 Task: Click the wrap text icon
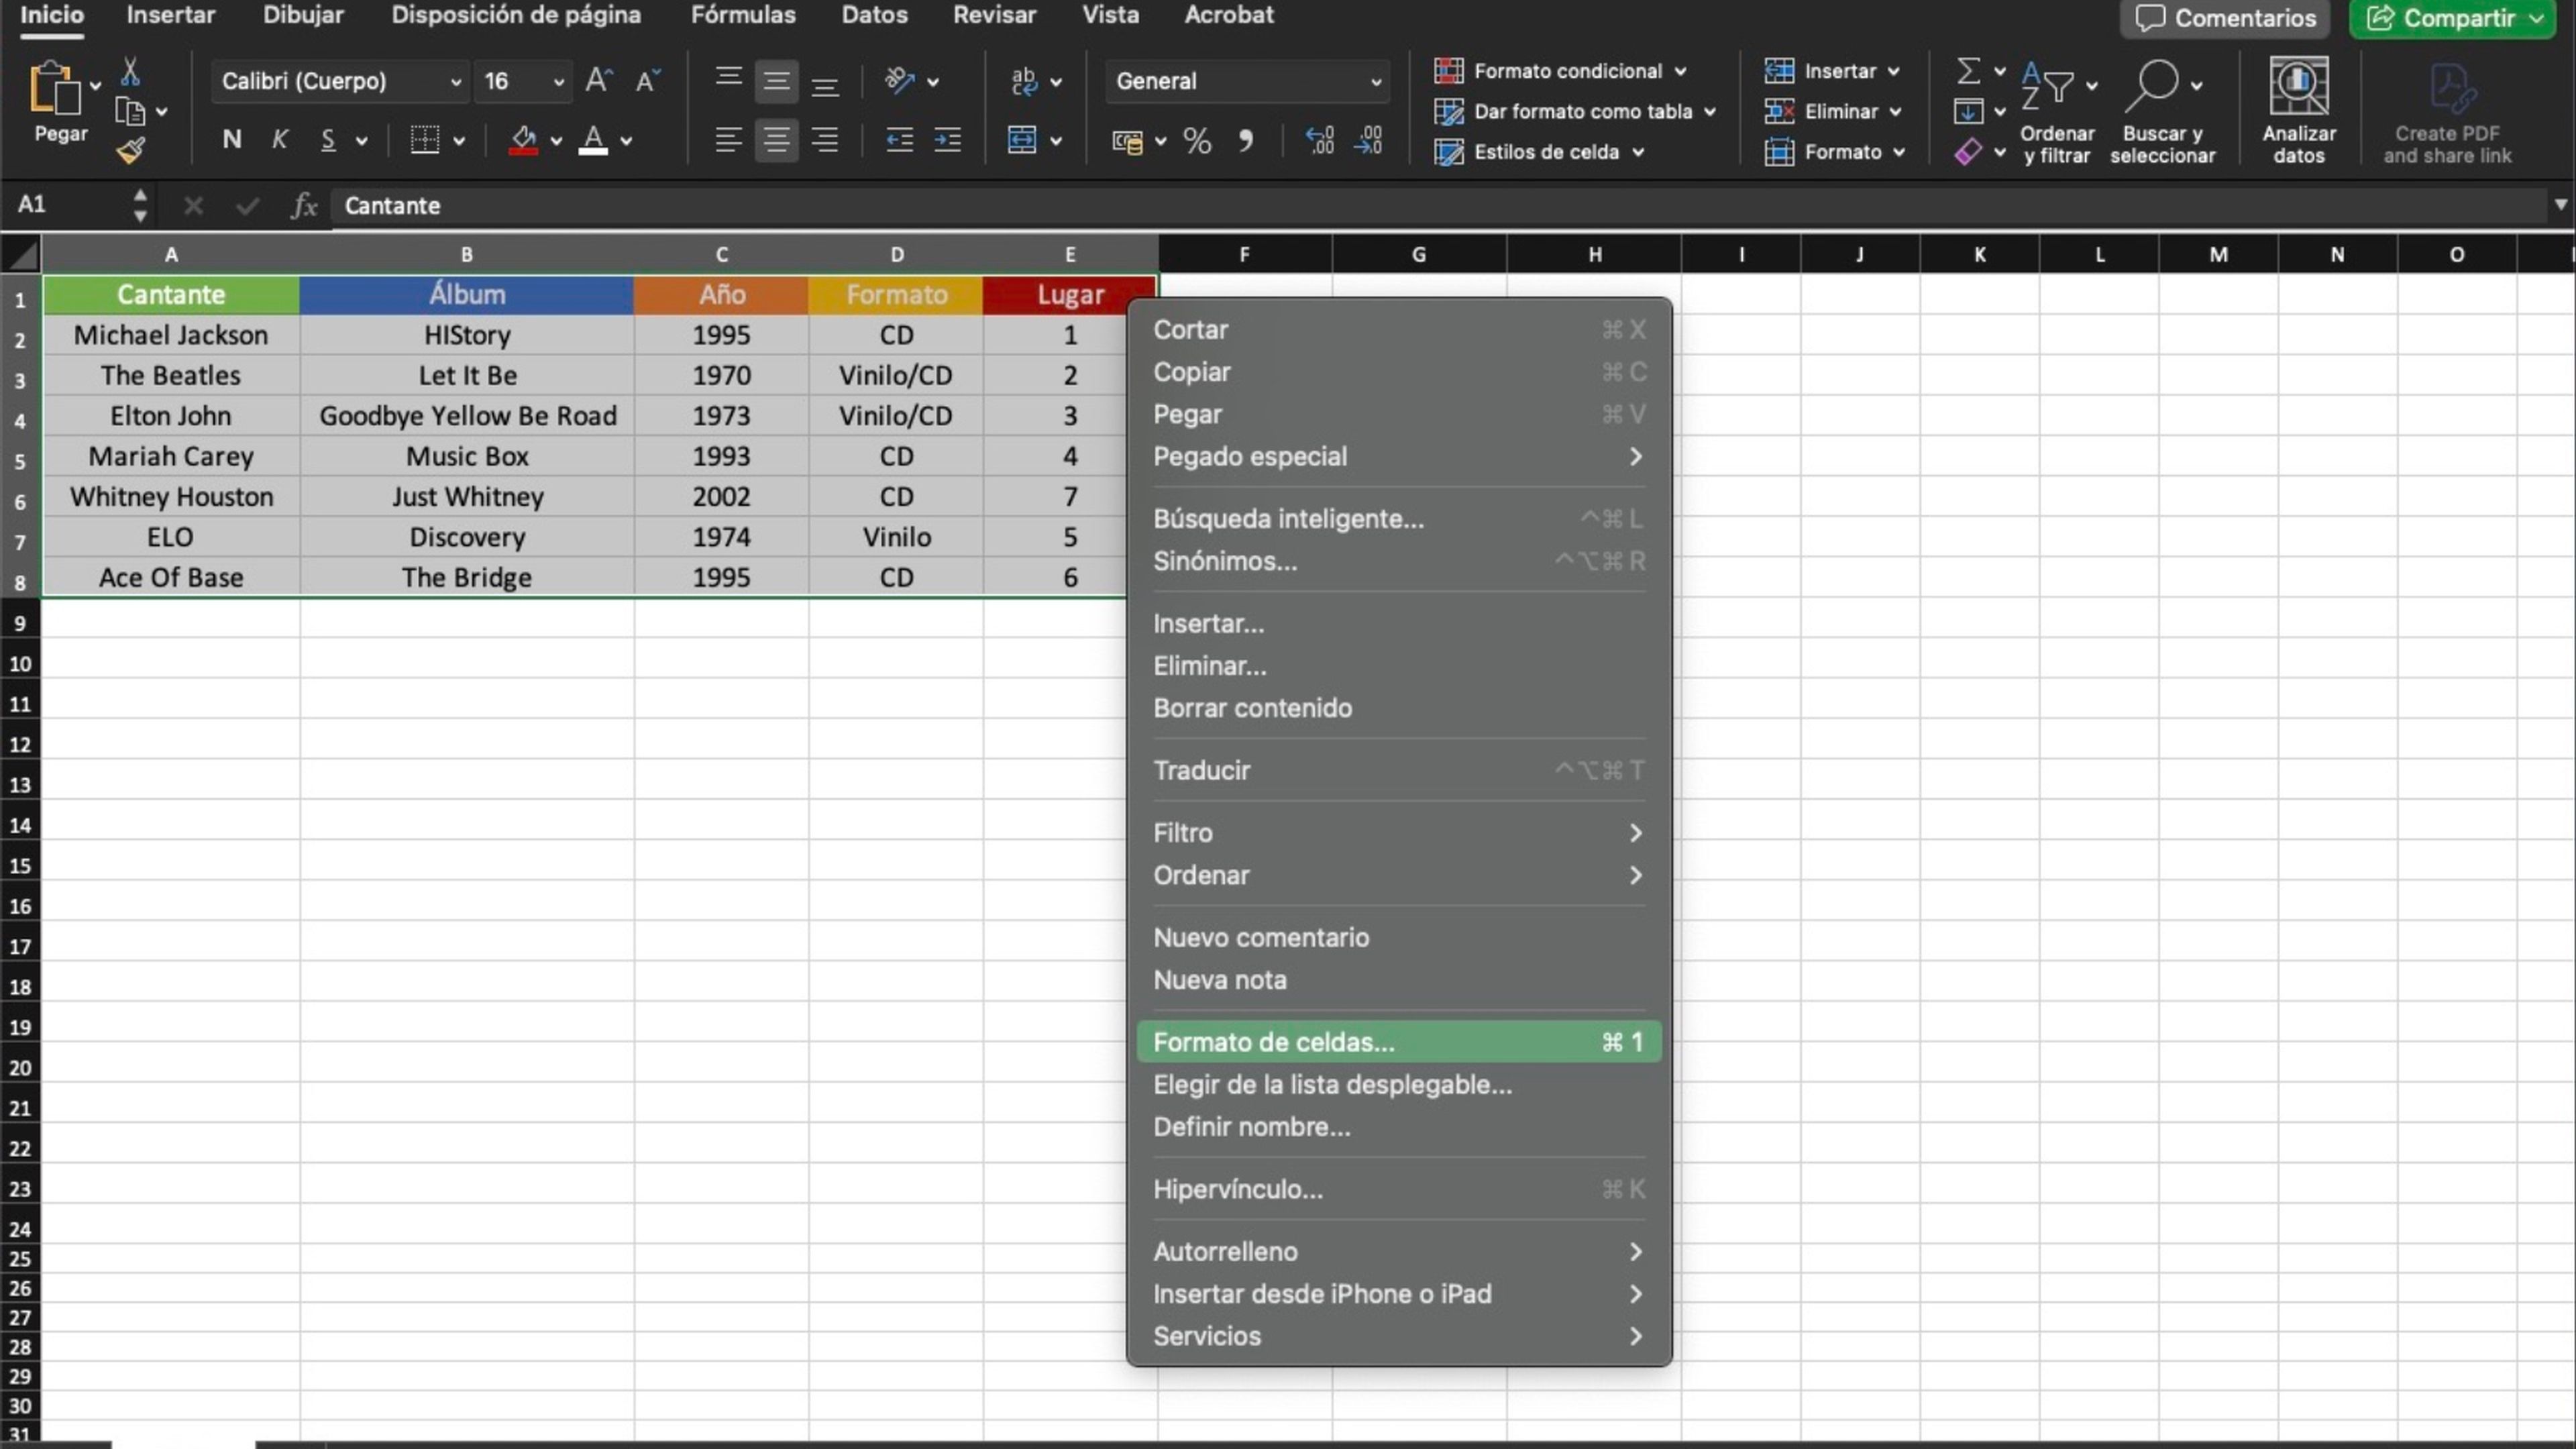(x=1024, y=80)
